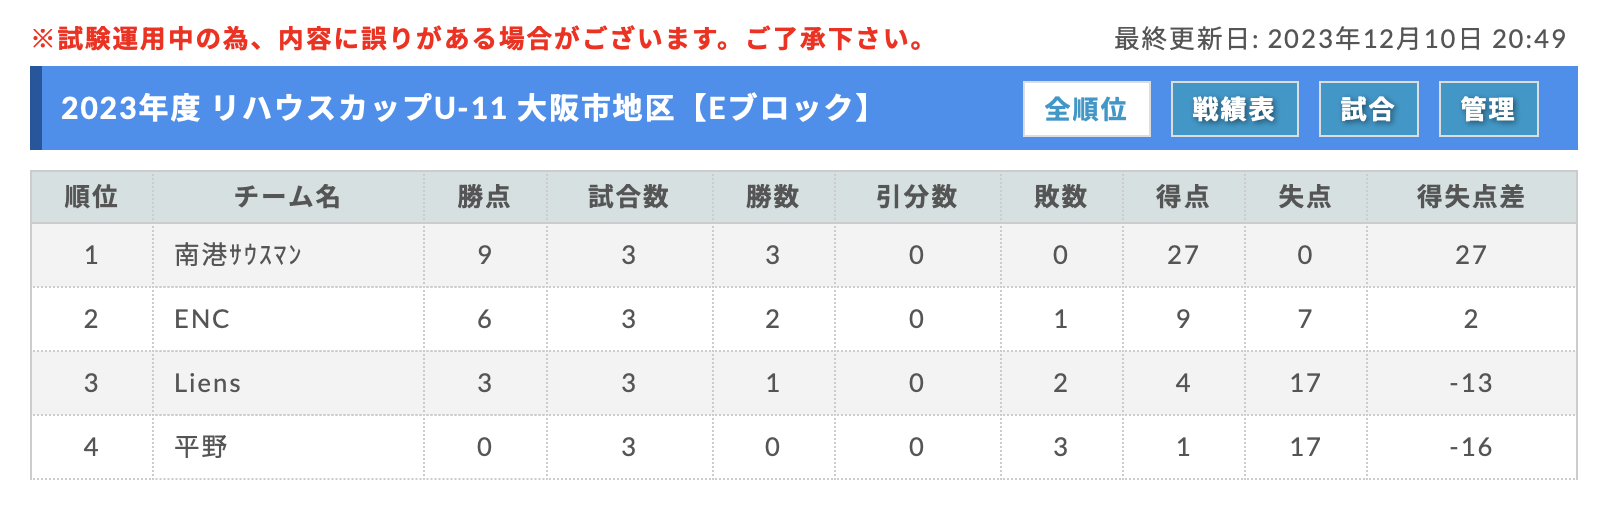Image resolution: width=1614 pixels, height=516 pixels.
Task: Click the 最終更新日 timestamp text
Action: (x=1340, y=39)
